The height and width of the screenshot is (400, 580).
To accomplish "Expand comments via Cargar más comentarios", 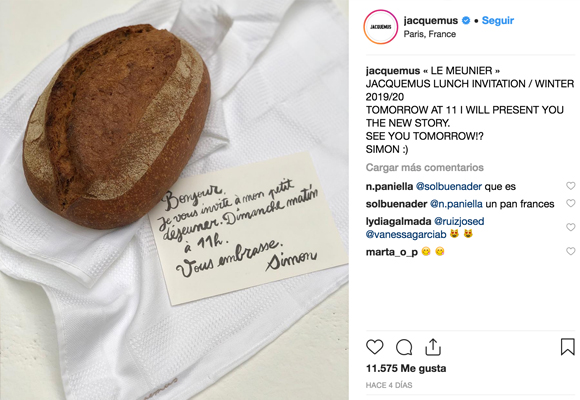I will coord(425,168).
